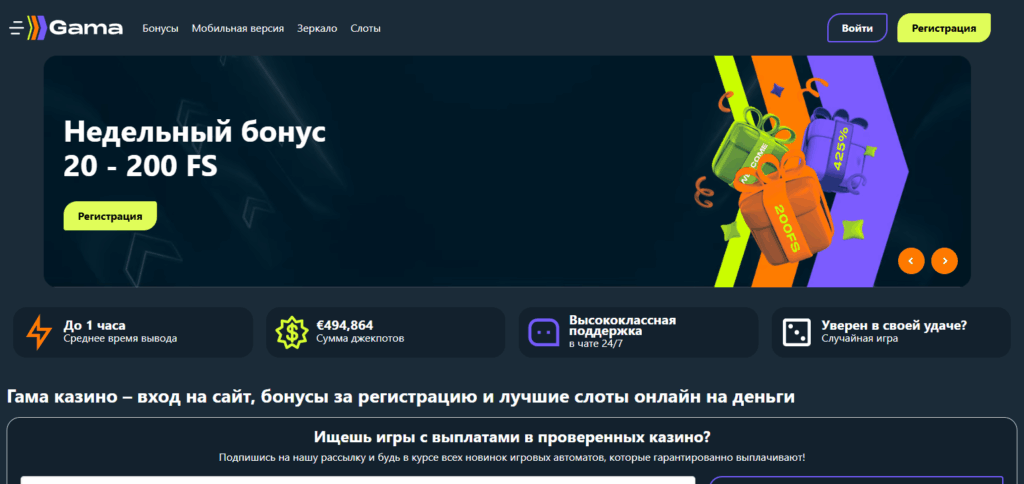Click 'Ищешь игры с выплатами' heading
The height and width of the screenshot is (484, 1024).
[512, 437]
